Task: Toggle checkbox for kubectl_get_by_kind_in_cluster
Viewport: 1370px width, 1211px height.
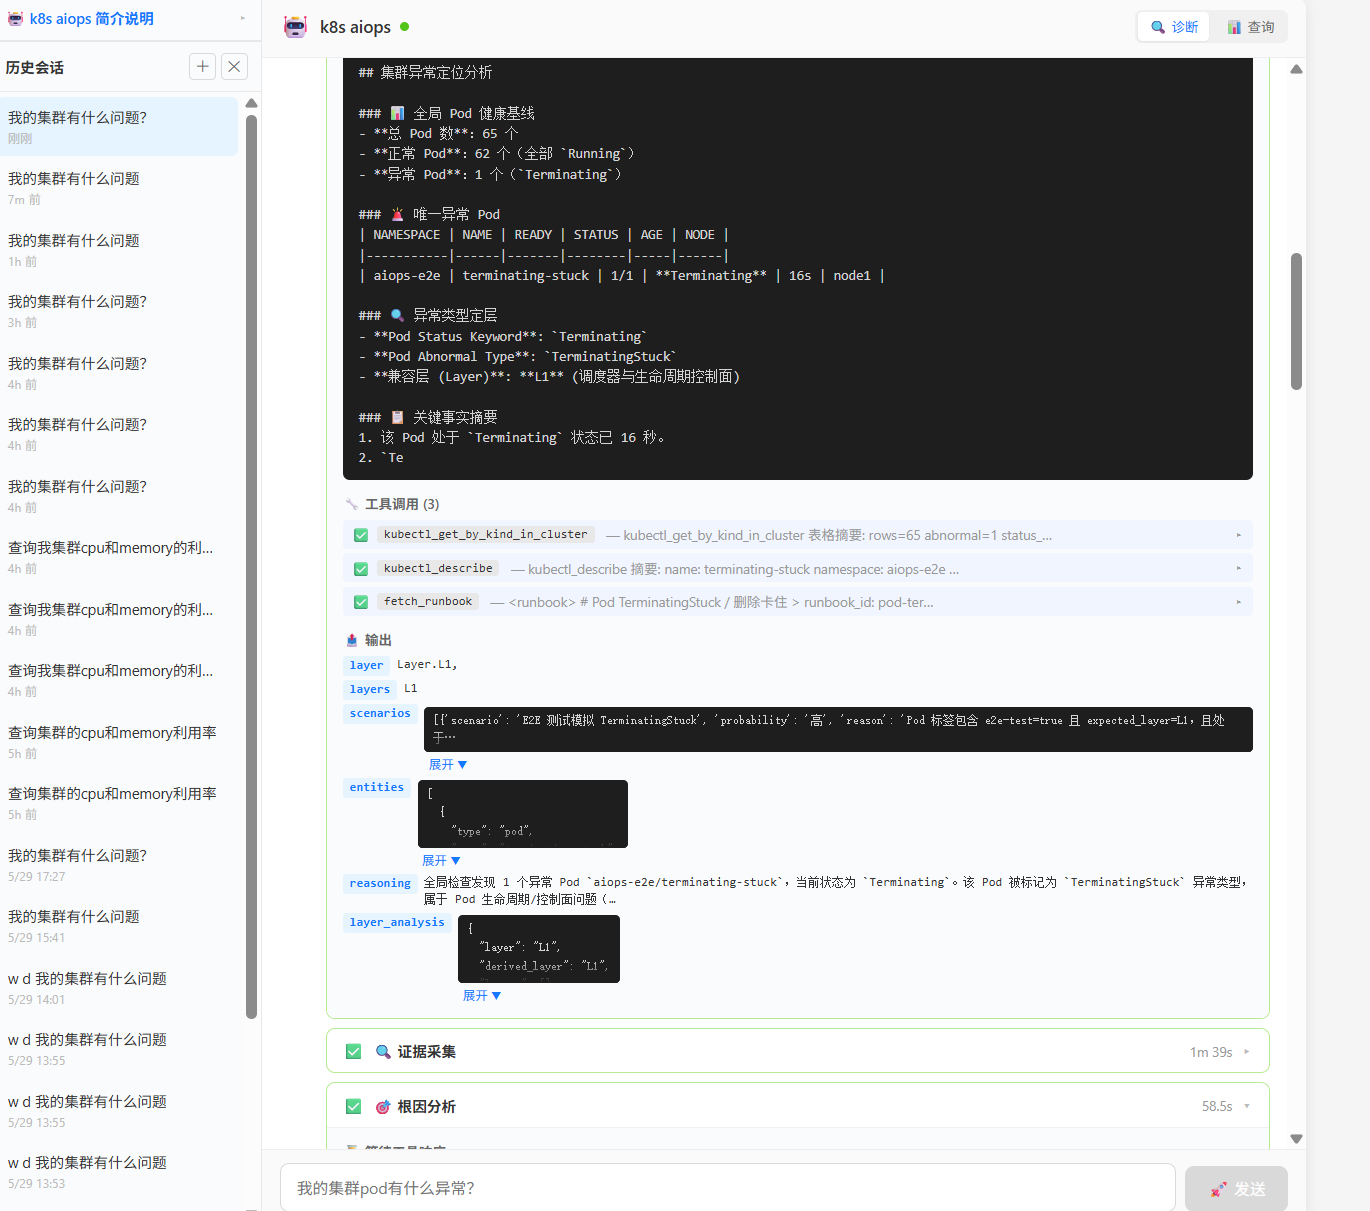Action: [x=361, y=535]
